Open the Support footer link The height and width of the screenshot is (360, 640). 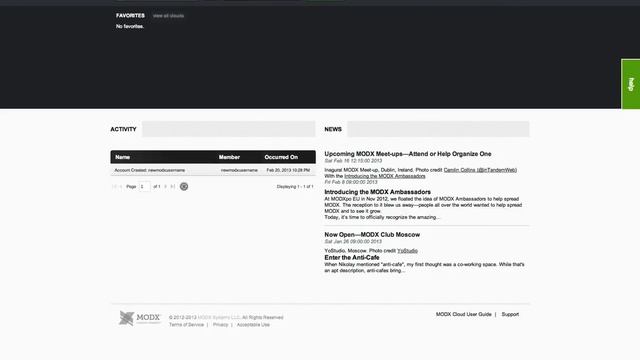(510, 315)
